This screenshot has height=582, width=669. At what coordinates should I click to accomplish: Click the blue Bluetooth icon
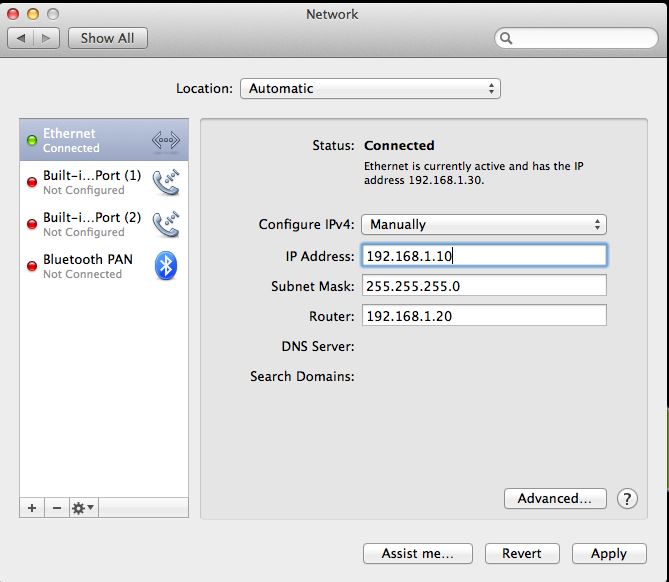(x=166, y=266)
